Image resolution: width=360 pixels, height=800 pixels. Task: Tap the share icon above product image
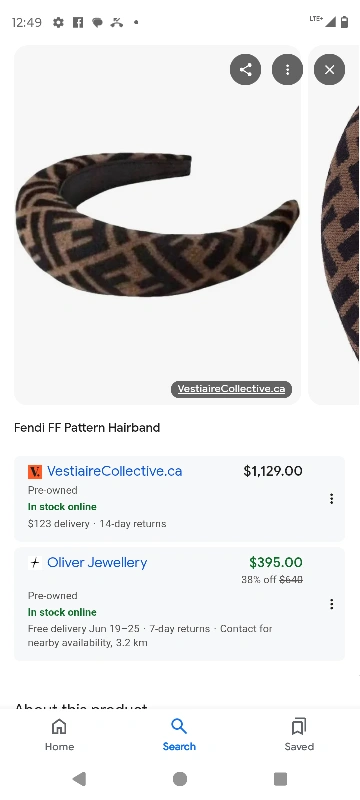click(245, 69)
